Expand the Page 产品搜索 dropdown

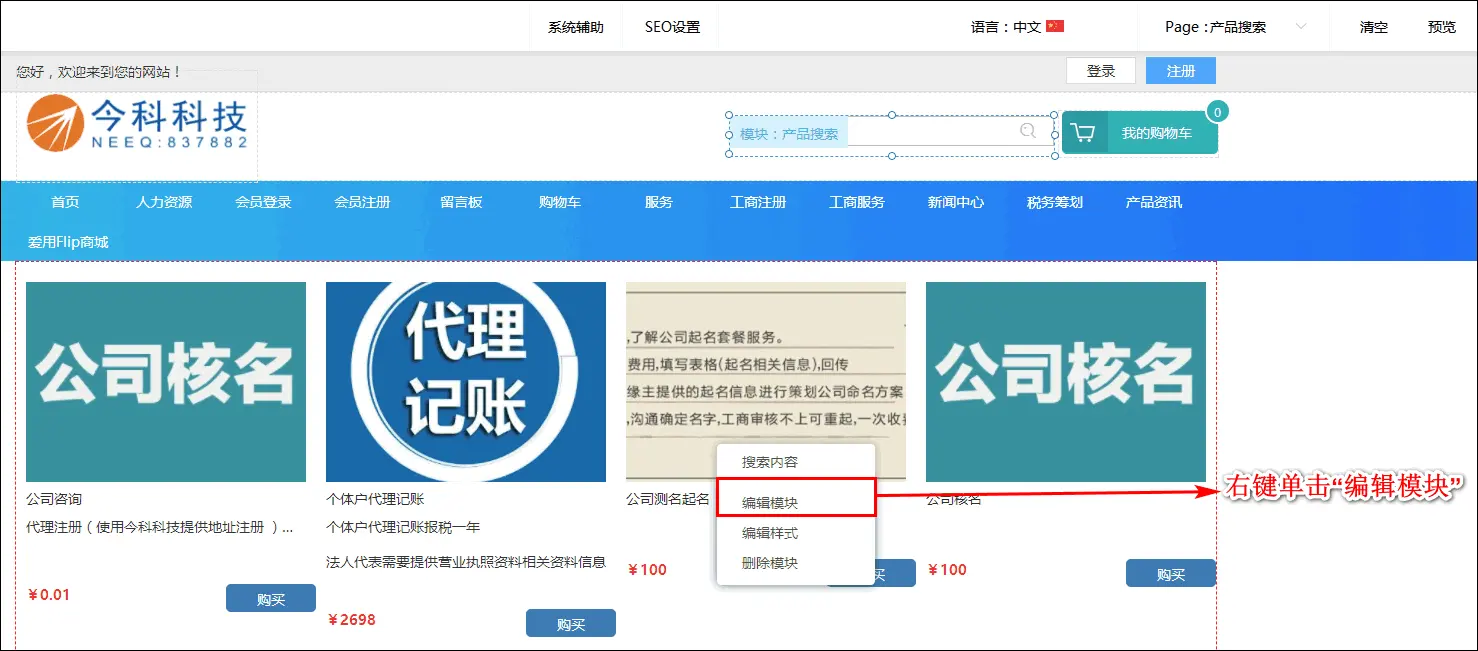coord(1301,27)
